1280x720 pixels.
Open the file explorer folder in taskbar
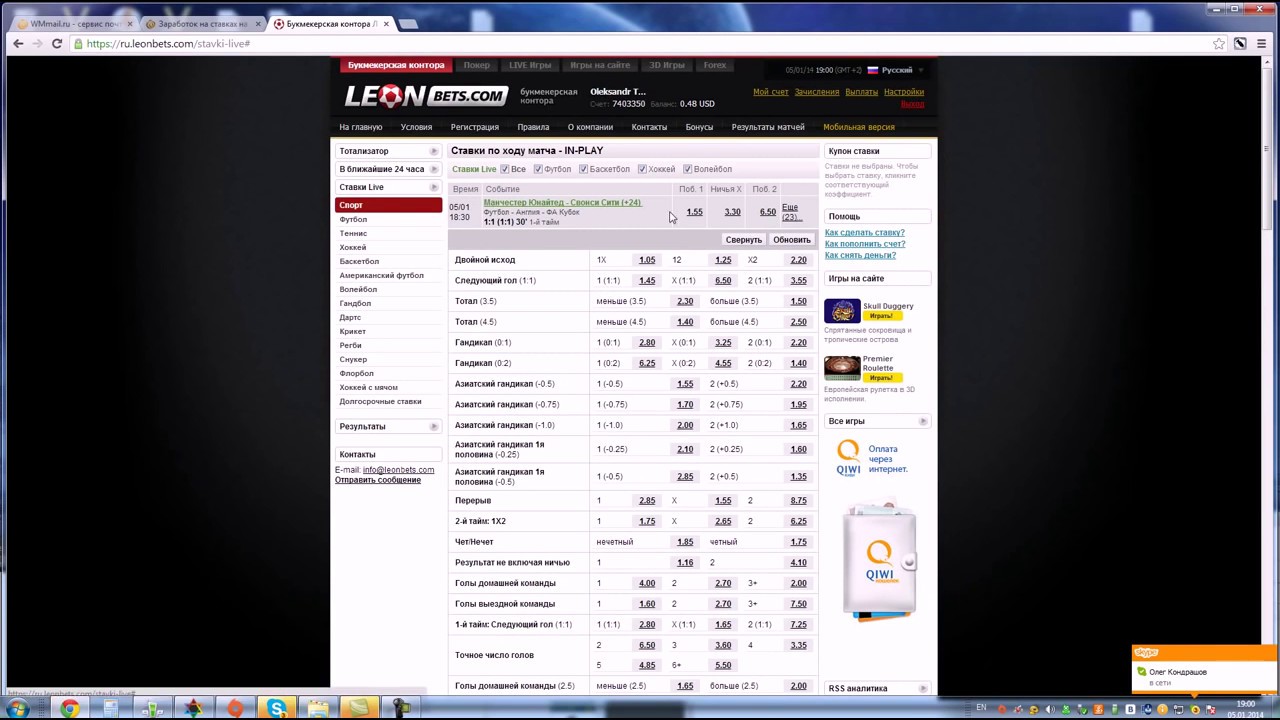318,709
